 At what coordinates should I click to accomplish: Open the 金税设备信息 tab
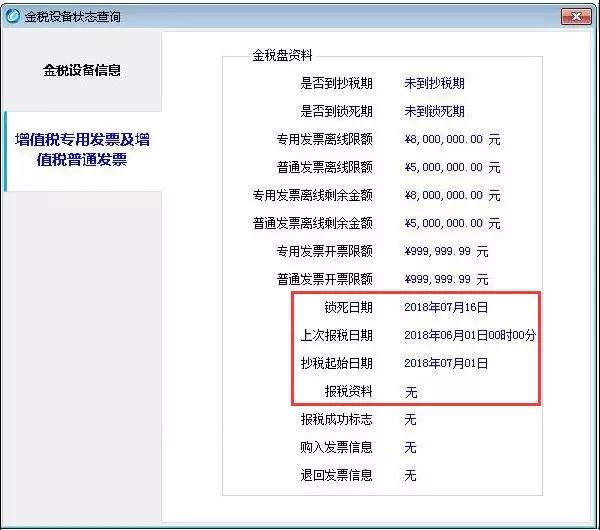(x=82, y=70)
